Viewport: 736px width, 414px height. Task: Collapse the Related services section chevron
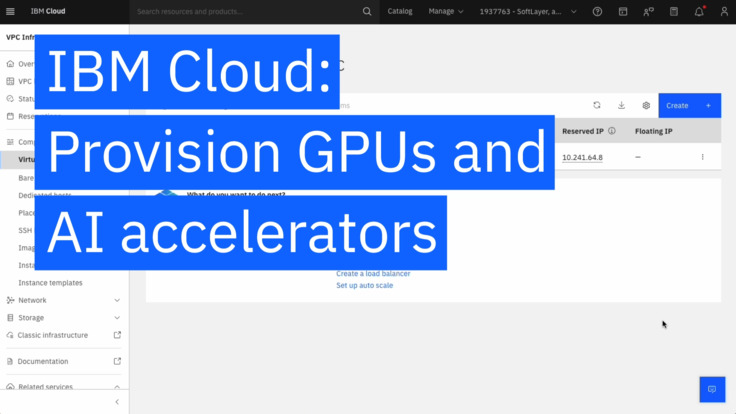(x=117, y=387)
